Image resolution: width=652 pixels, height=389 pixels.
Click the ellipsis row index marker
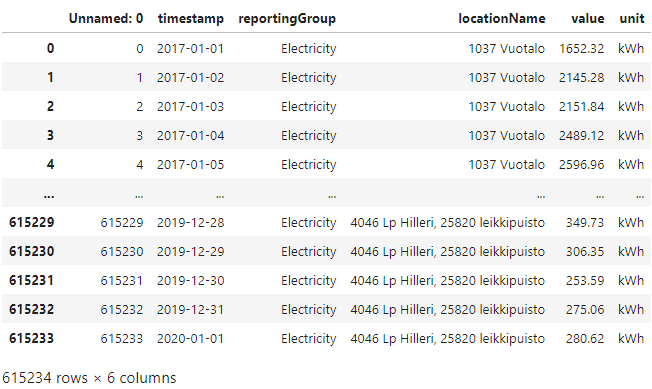tap(49, 195)
